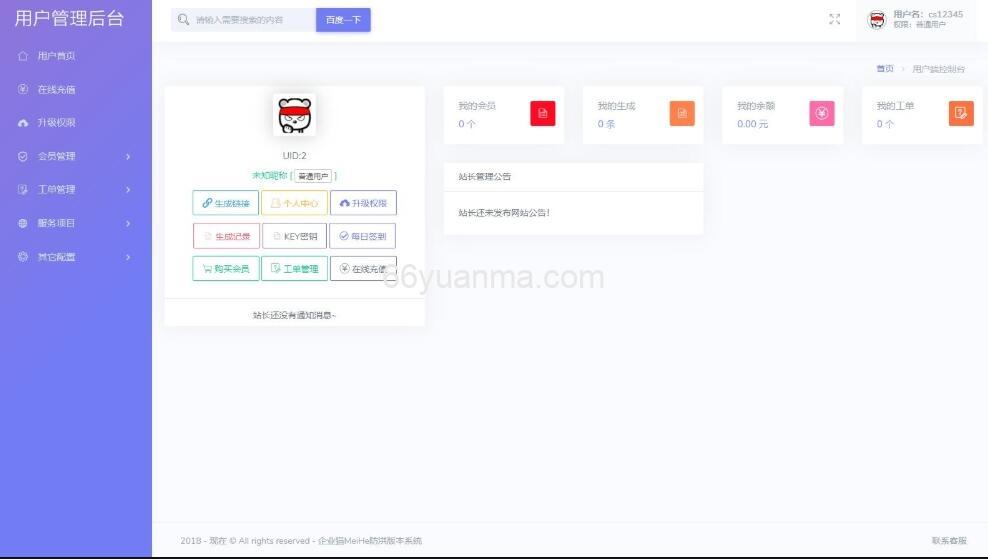The width and height of the screenshot is (988, 559).
Task: Click the 我的工单 card label
Action: pos(895,106)
